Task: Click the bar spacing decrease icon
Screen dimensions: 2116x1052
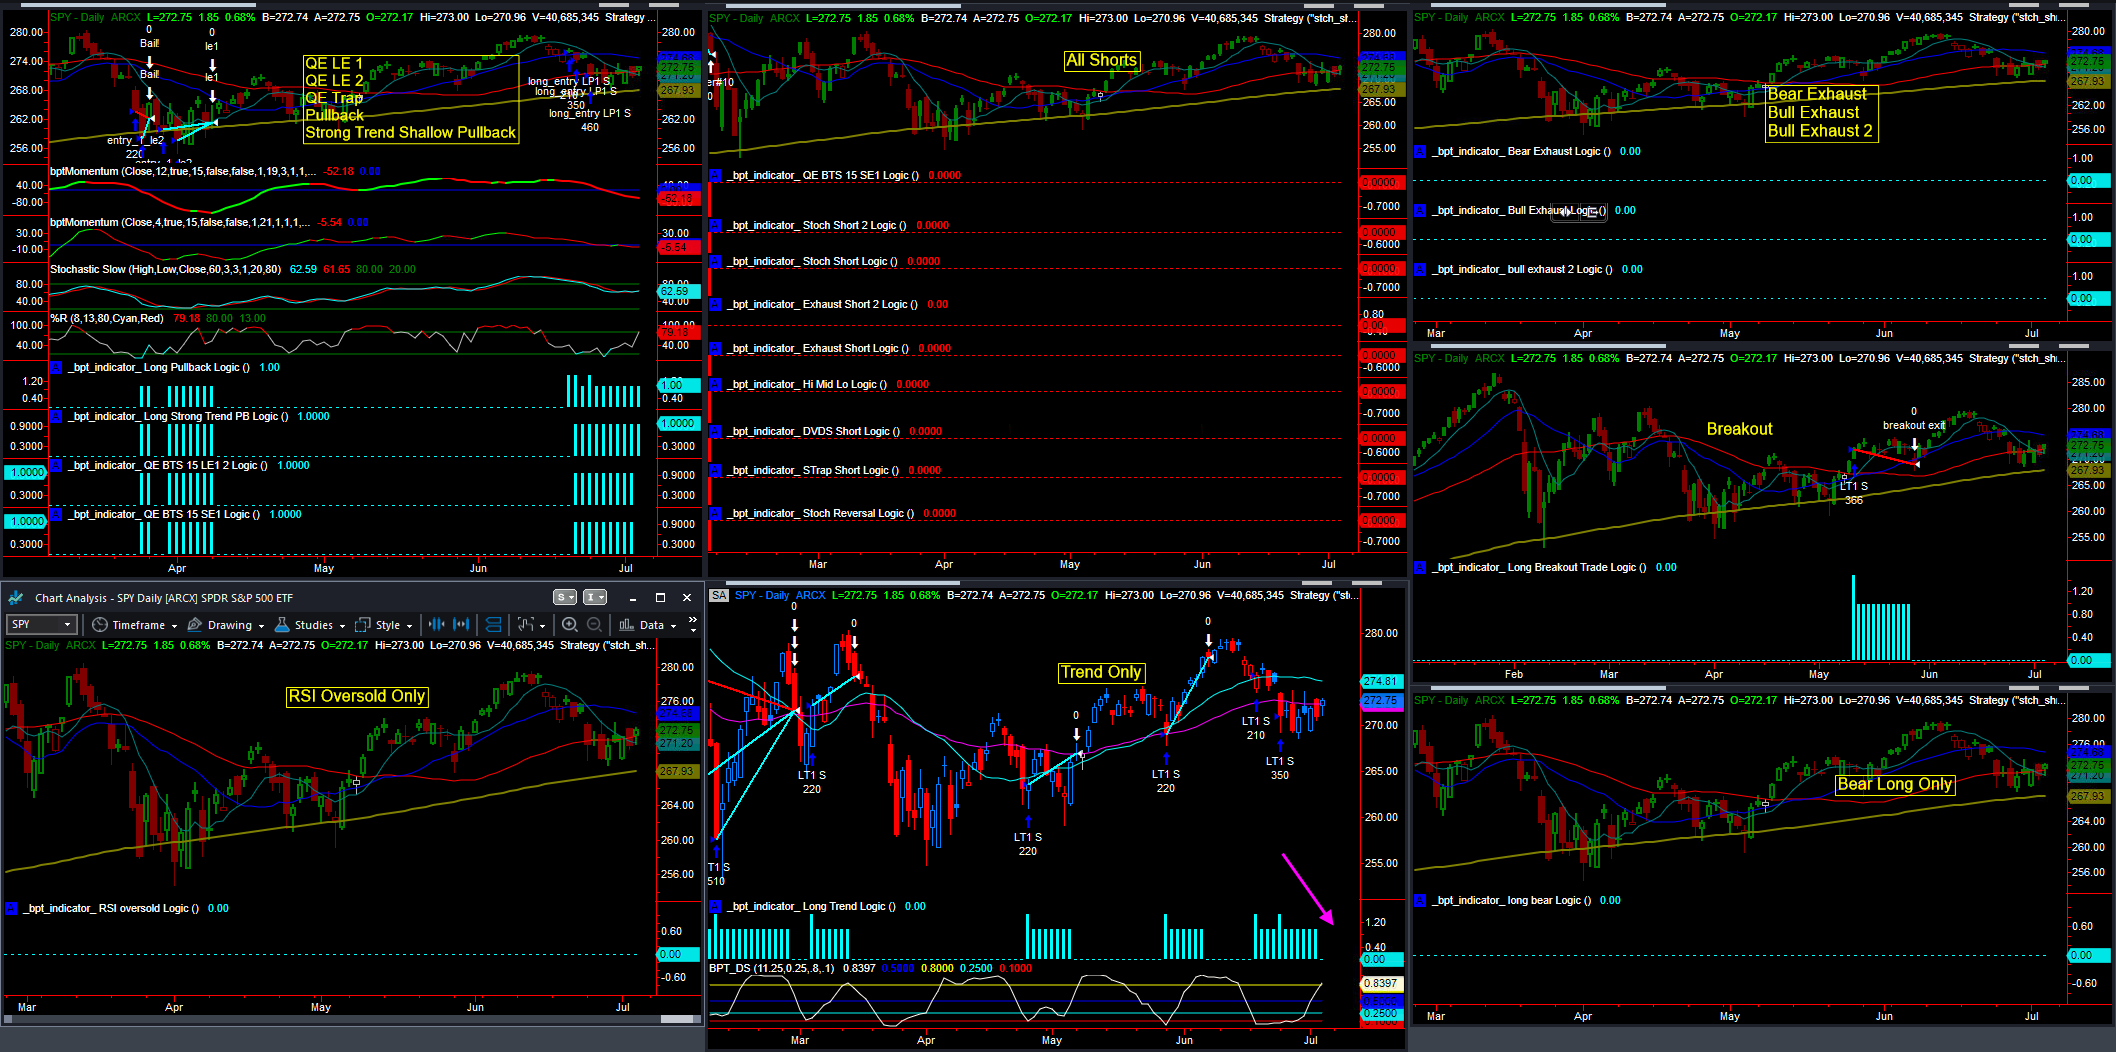Action: (437, 625)
